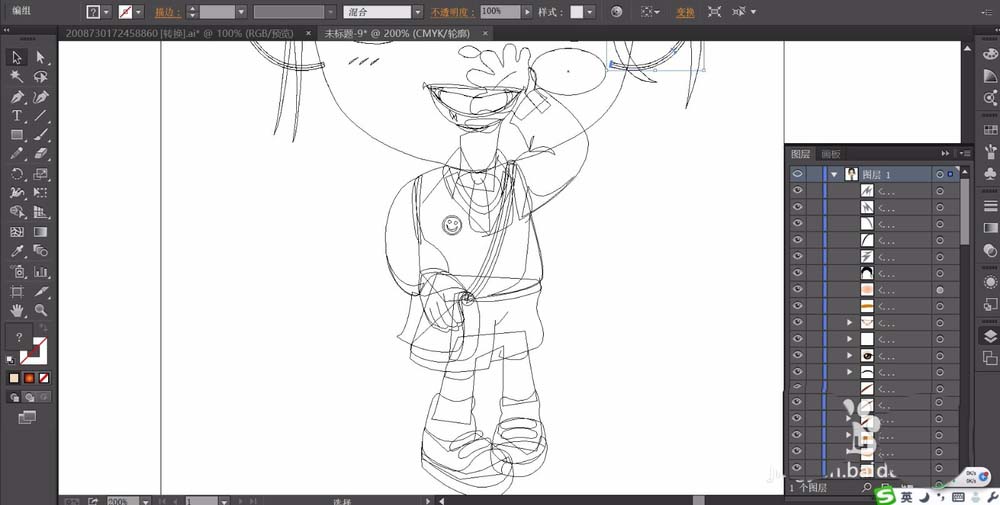Open the 样式 graphic style dropdown arrow
This screenshot has height=505, width=1000.
pyautogui.click(x=590, y=12)
